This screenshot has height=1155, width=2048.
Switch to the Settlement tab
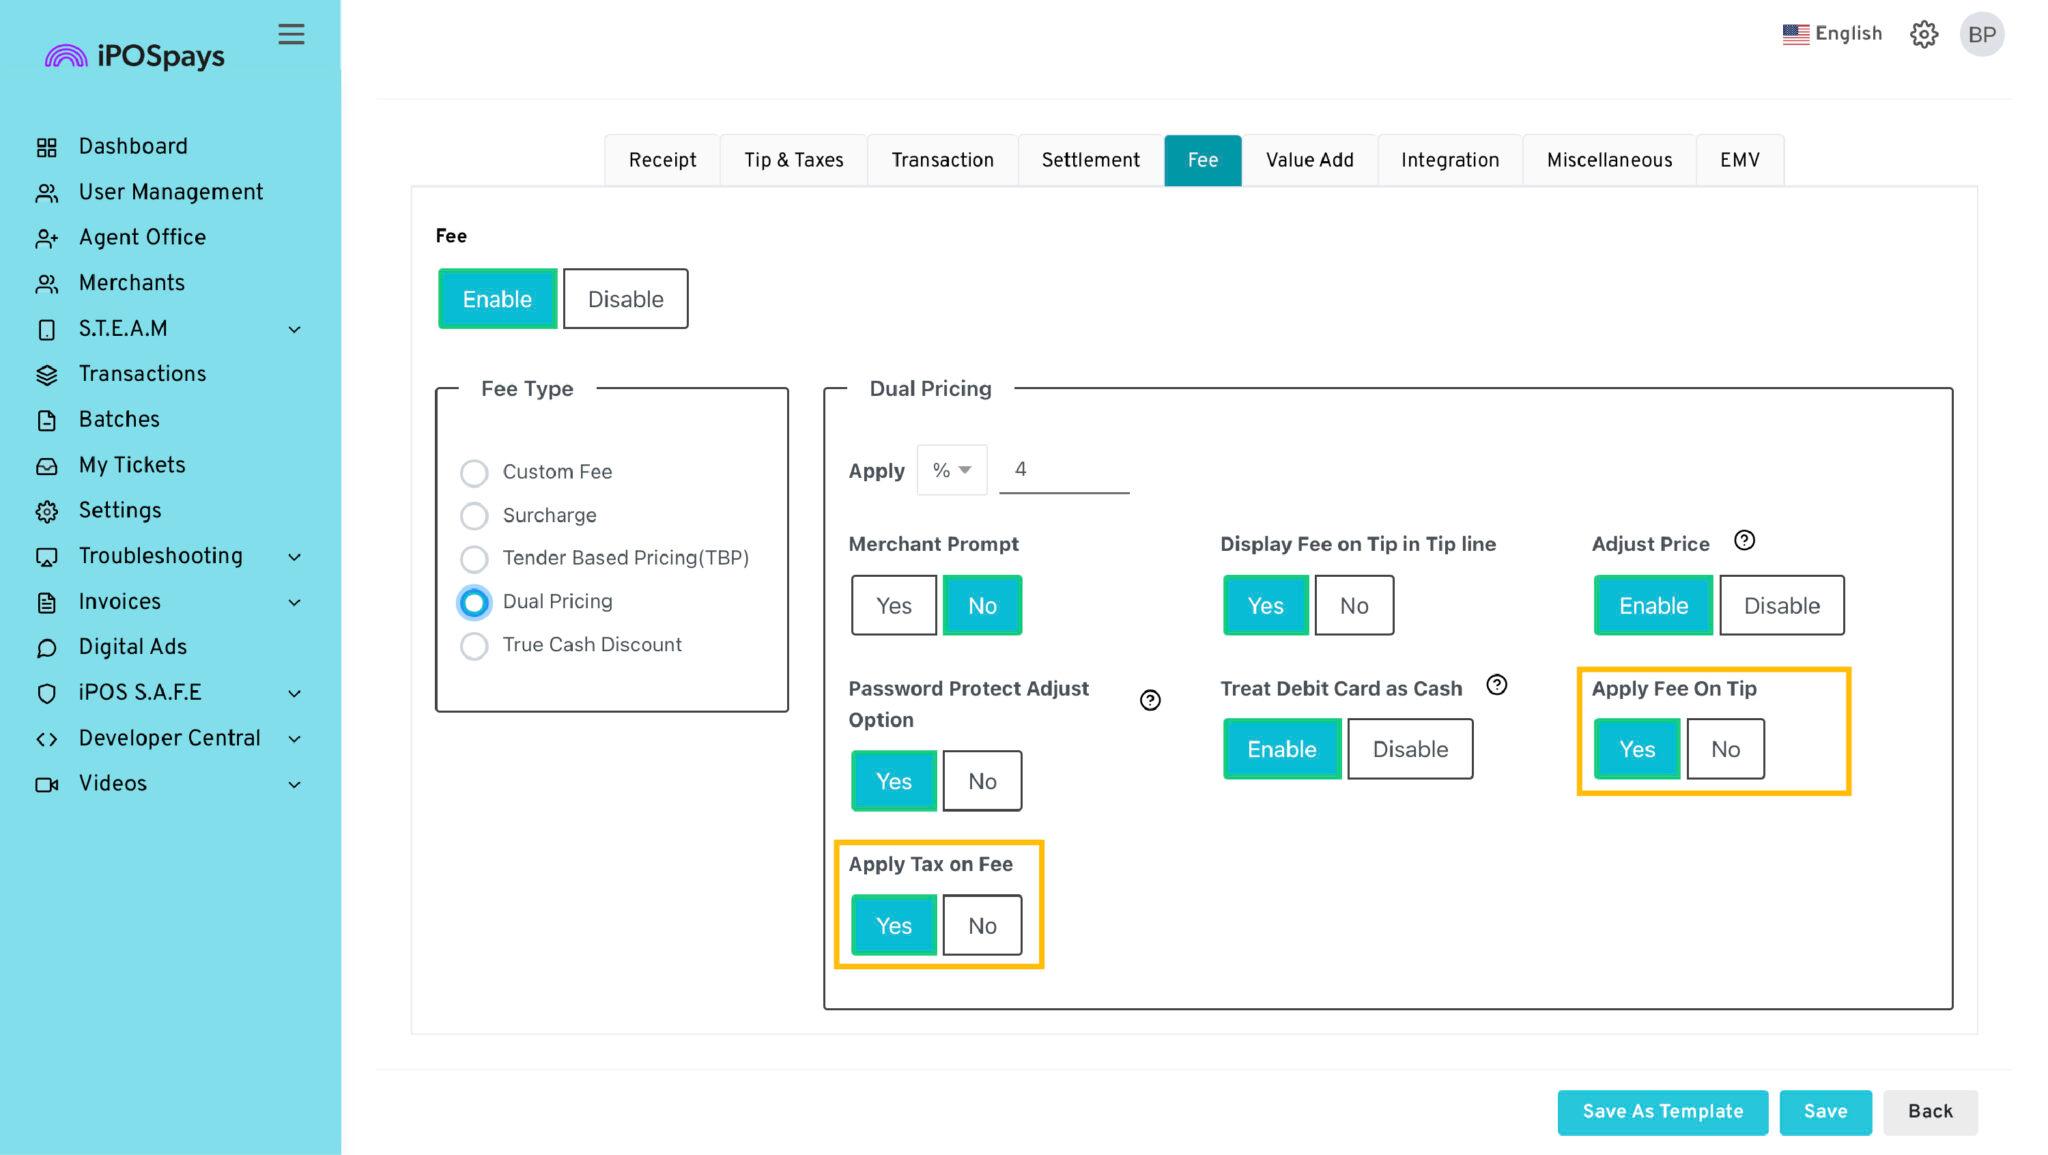1090,159
